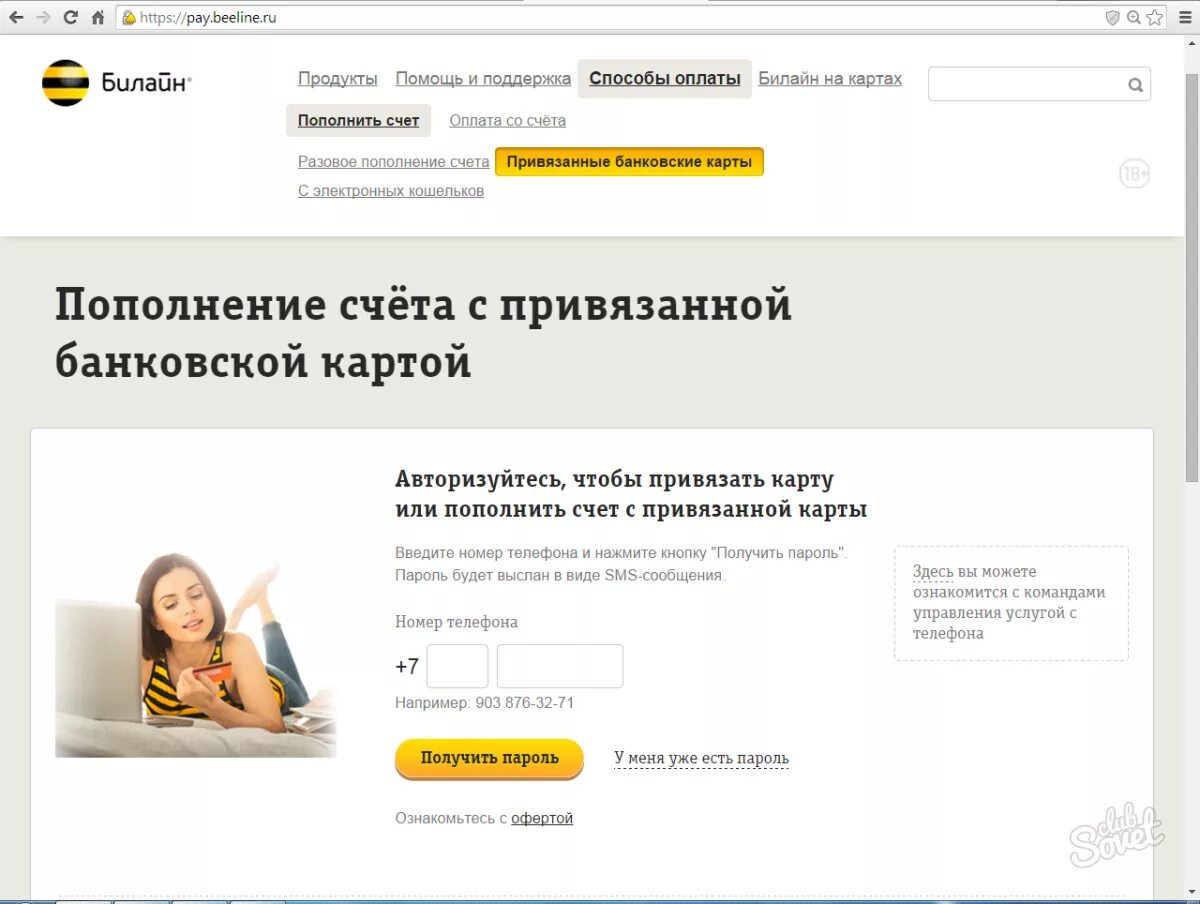1200x904 pixels.
Task: Open the Продукты menu
Action: [x=338, y=79]
